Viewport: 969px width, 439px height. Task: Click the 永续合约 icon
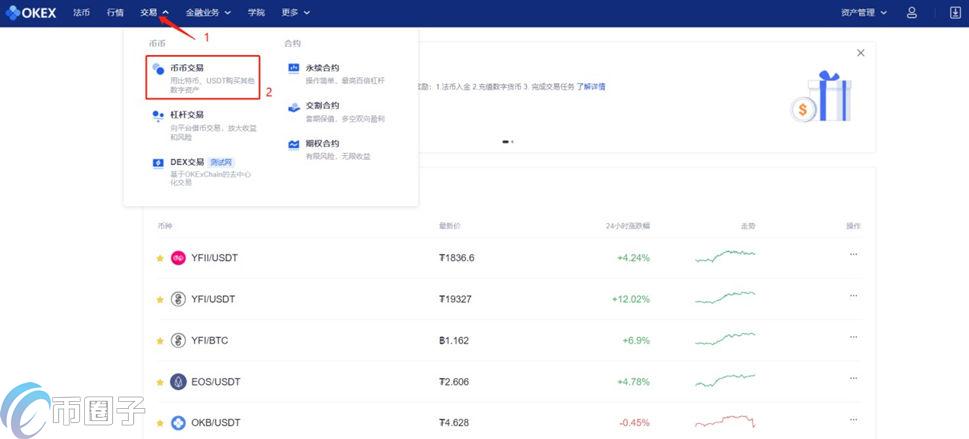coord(294,69)
